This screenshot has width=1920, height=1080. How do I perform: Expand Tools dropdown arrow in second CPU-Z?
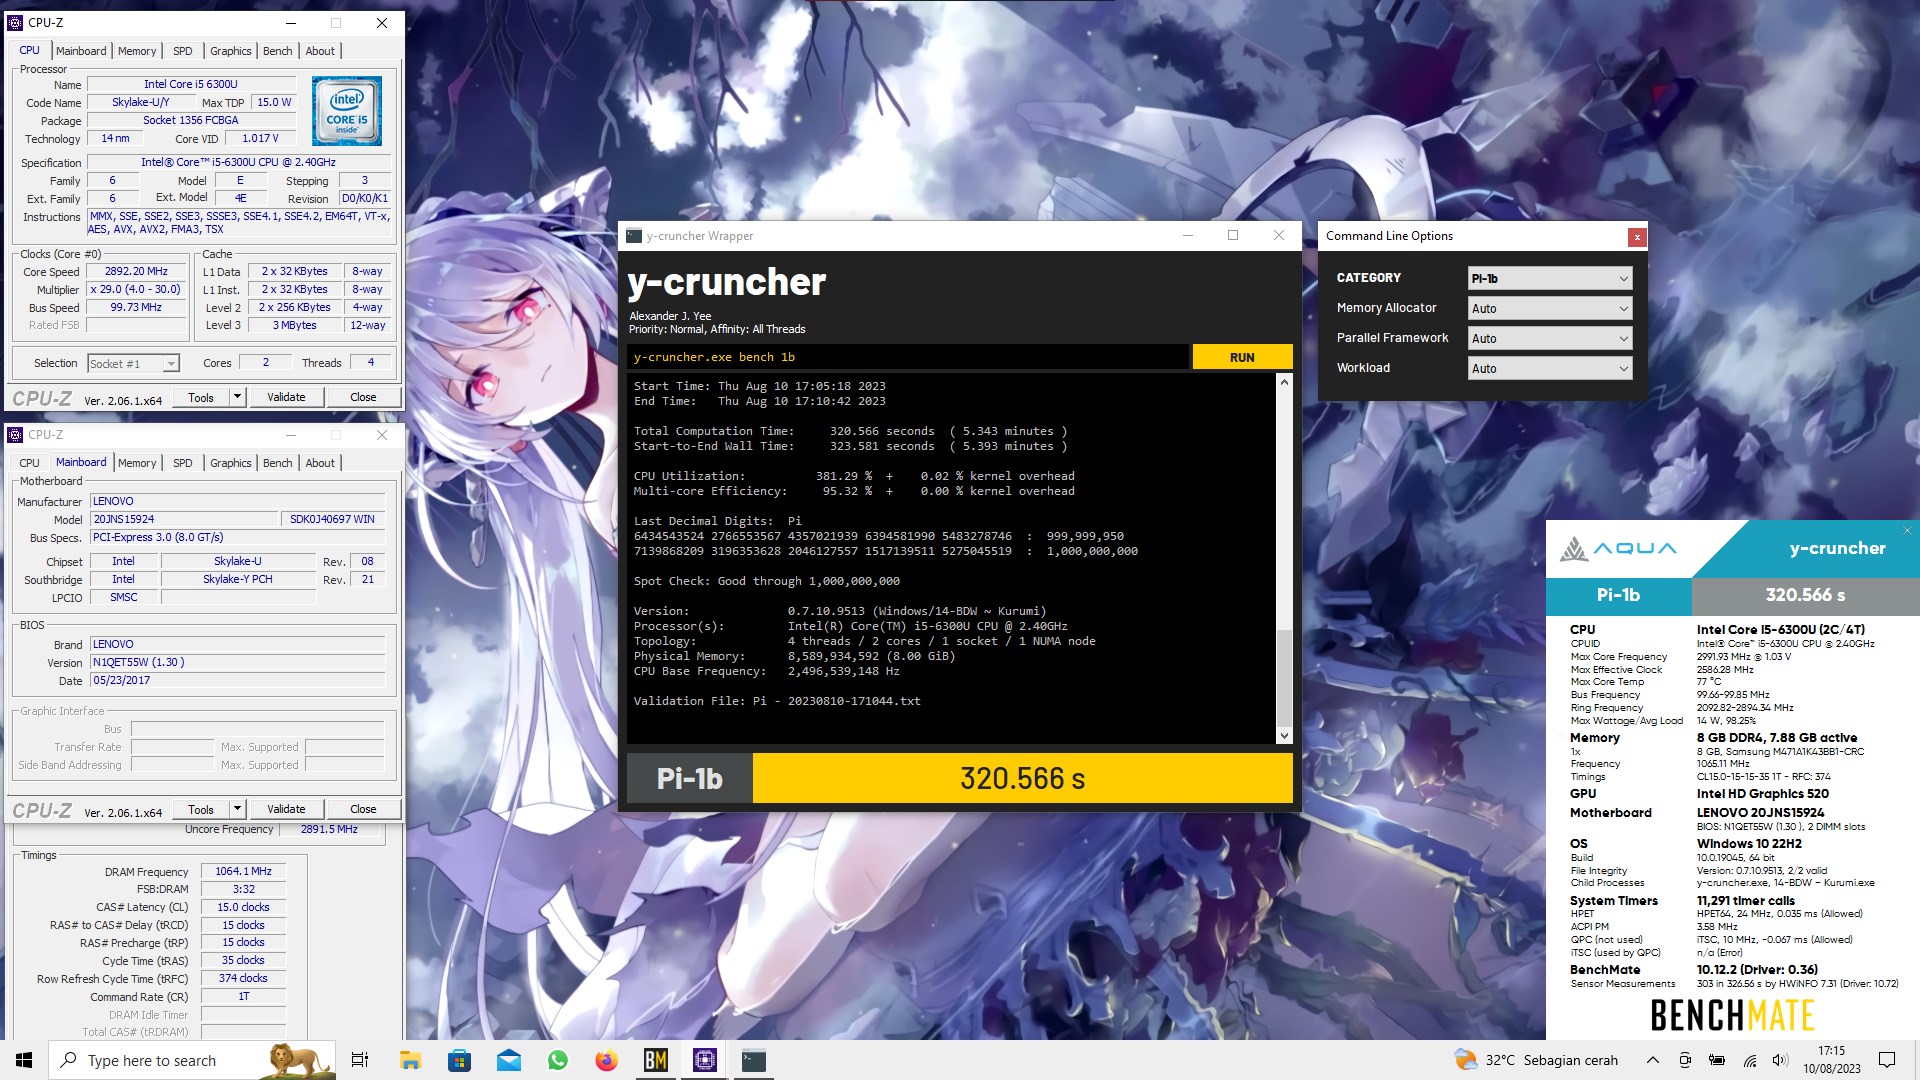coord(237,809)
